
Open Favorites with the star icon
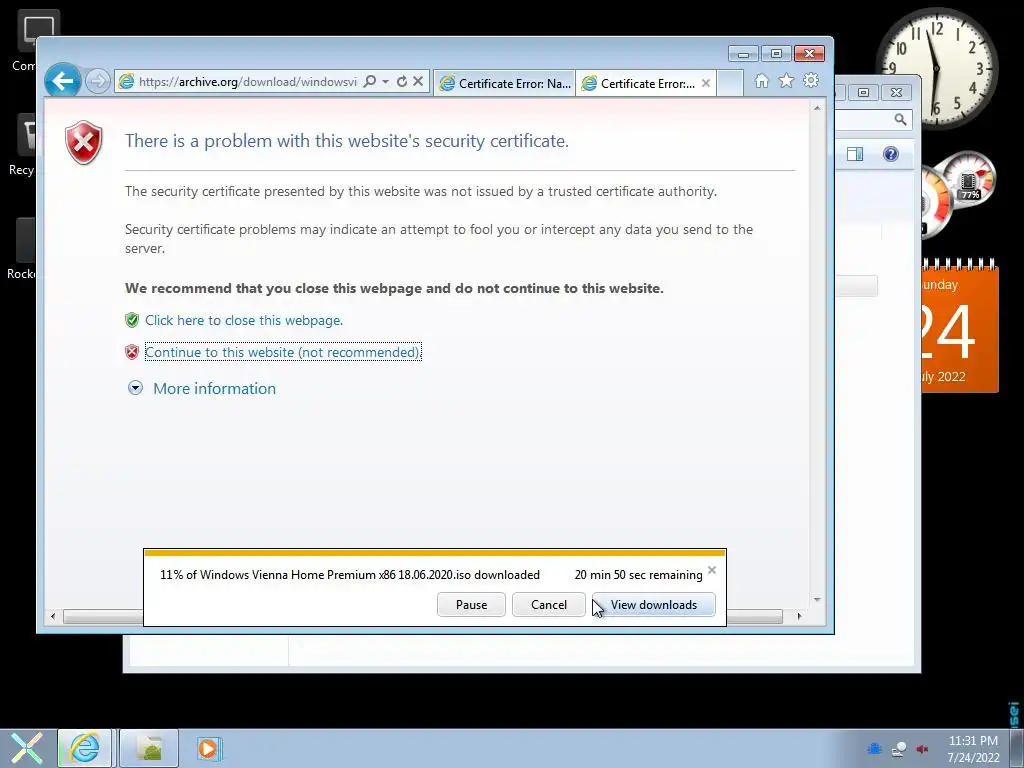[x=786, y=81]
